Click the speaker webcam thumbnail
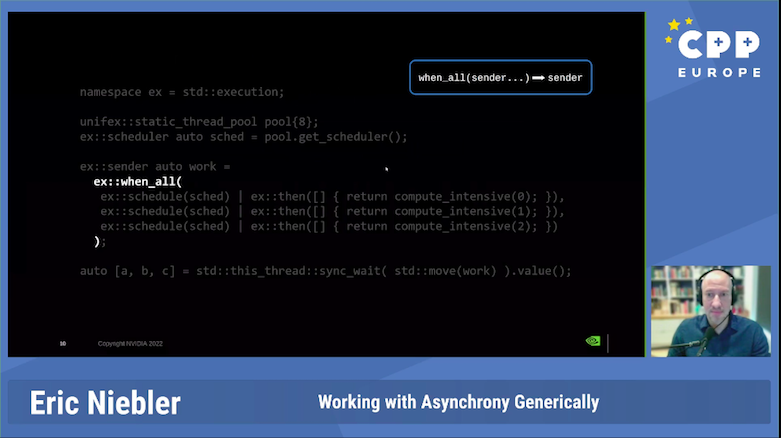Screen dimensions: 781x438 (x=711, y=311)
